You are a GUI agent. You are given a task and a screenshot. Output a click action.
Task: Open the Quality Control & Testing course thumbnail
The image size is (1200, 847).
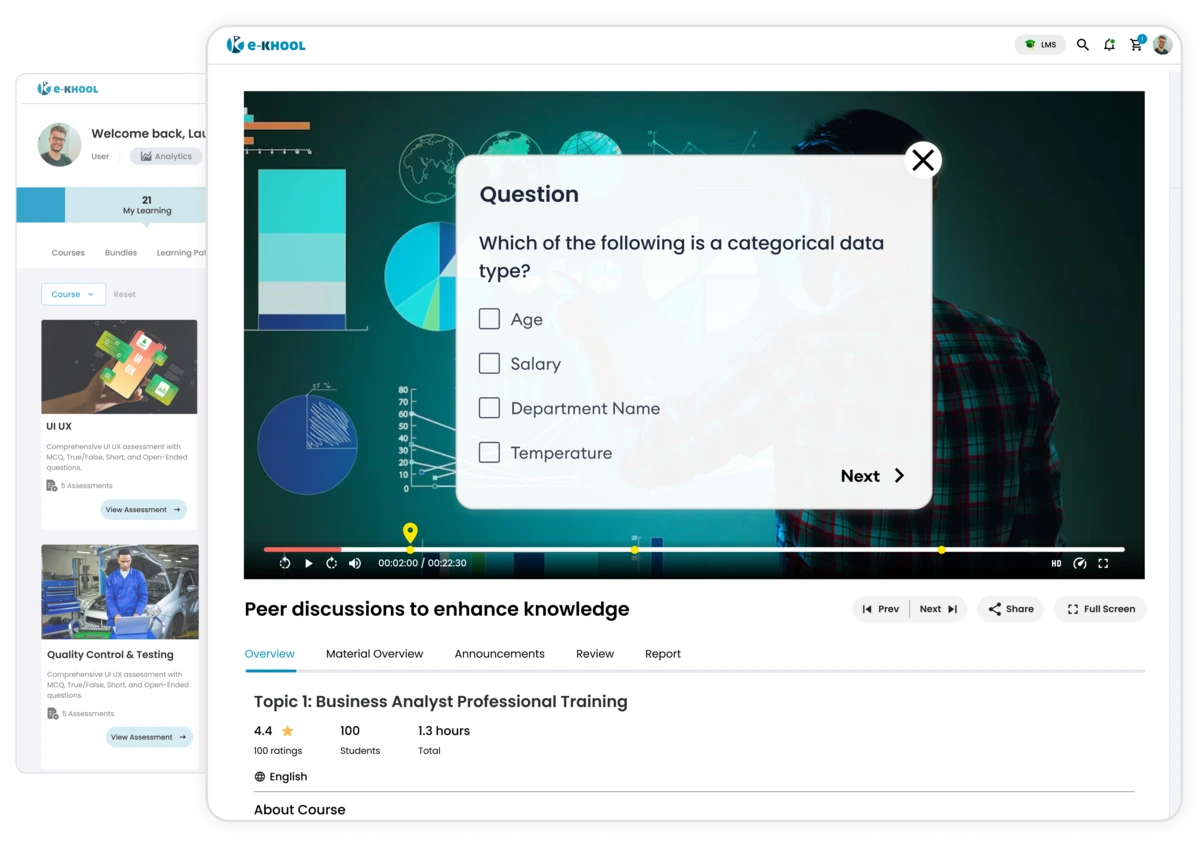click(119, 591)
